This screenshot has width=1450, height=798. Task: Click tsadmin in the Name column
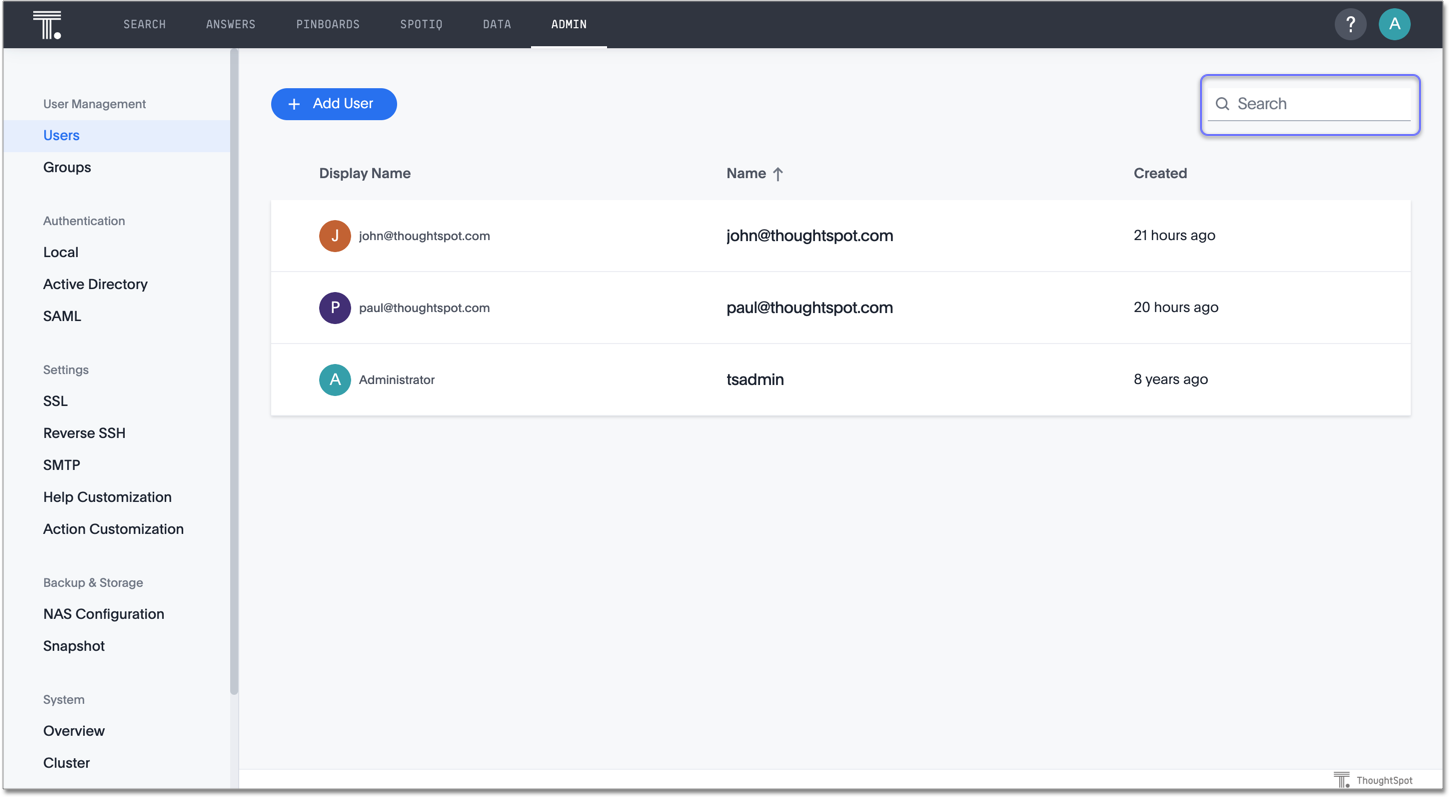(x=755, y=380)
